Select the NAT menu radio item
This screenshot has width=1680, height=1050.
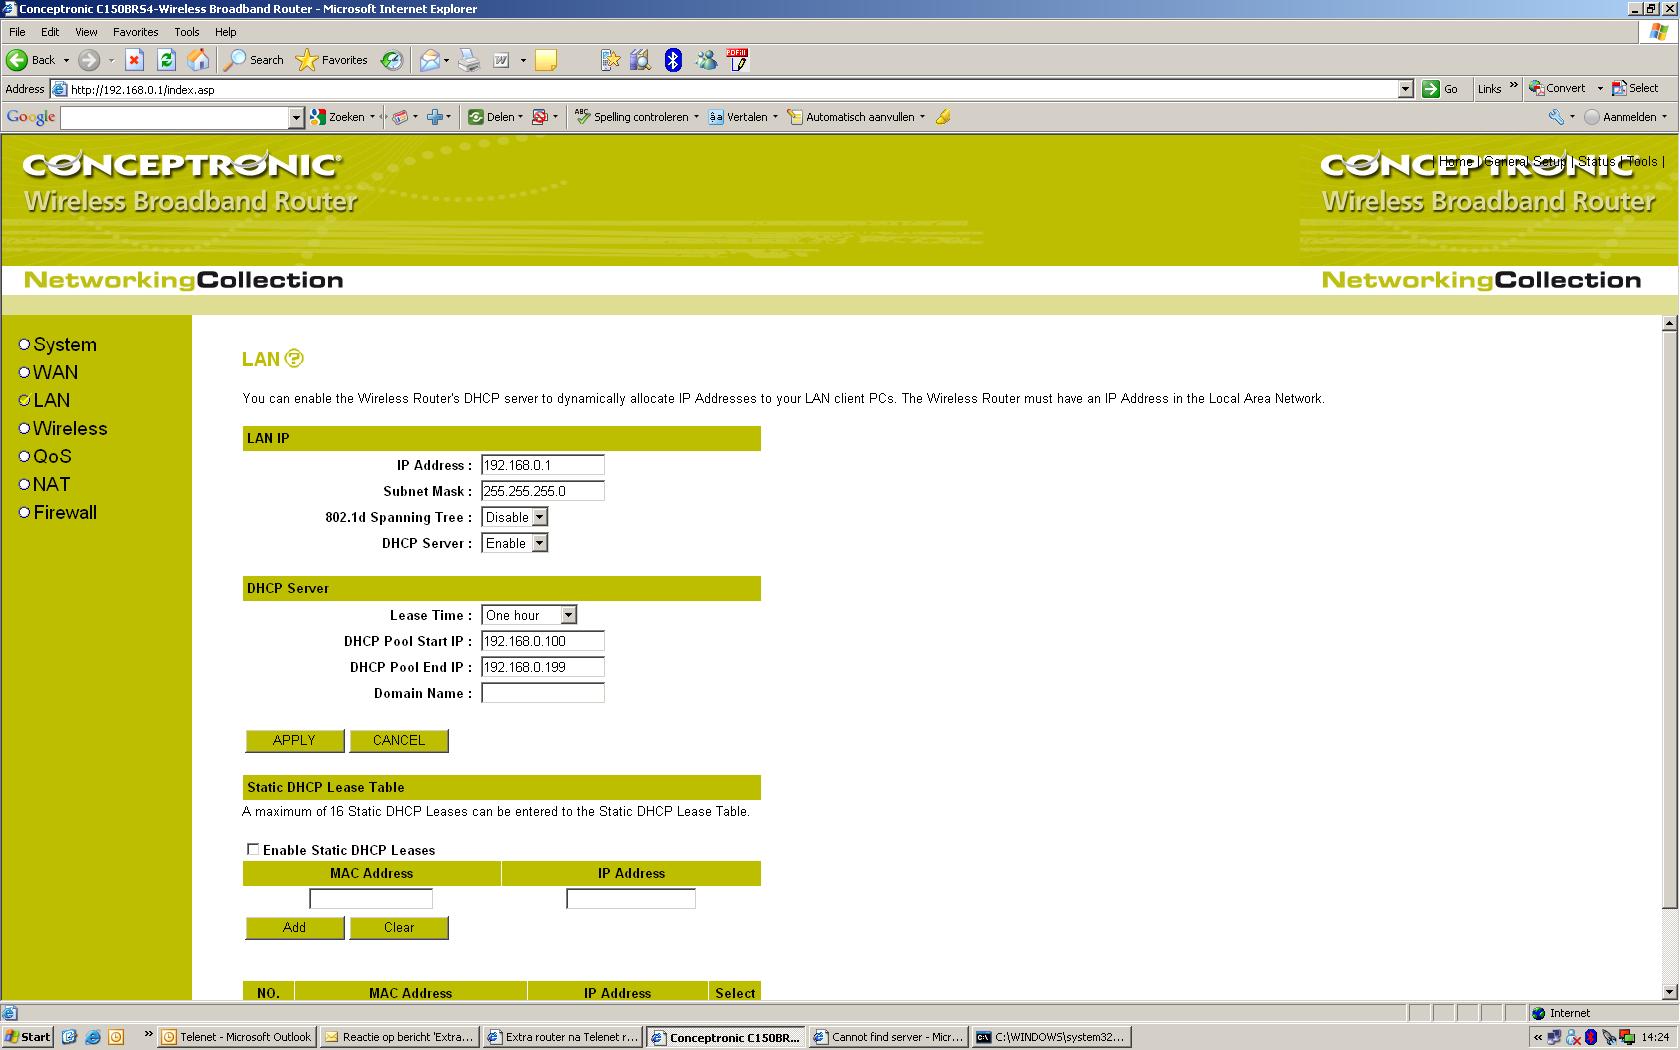(25, 485)
